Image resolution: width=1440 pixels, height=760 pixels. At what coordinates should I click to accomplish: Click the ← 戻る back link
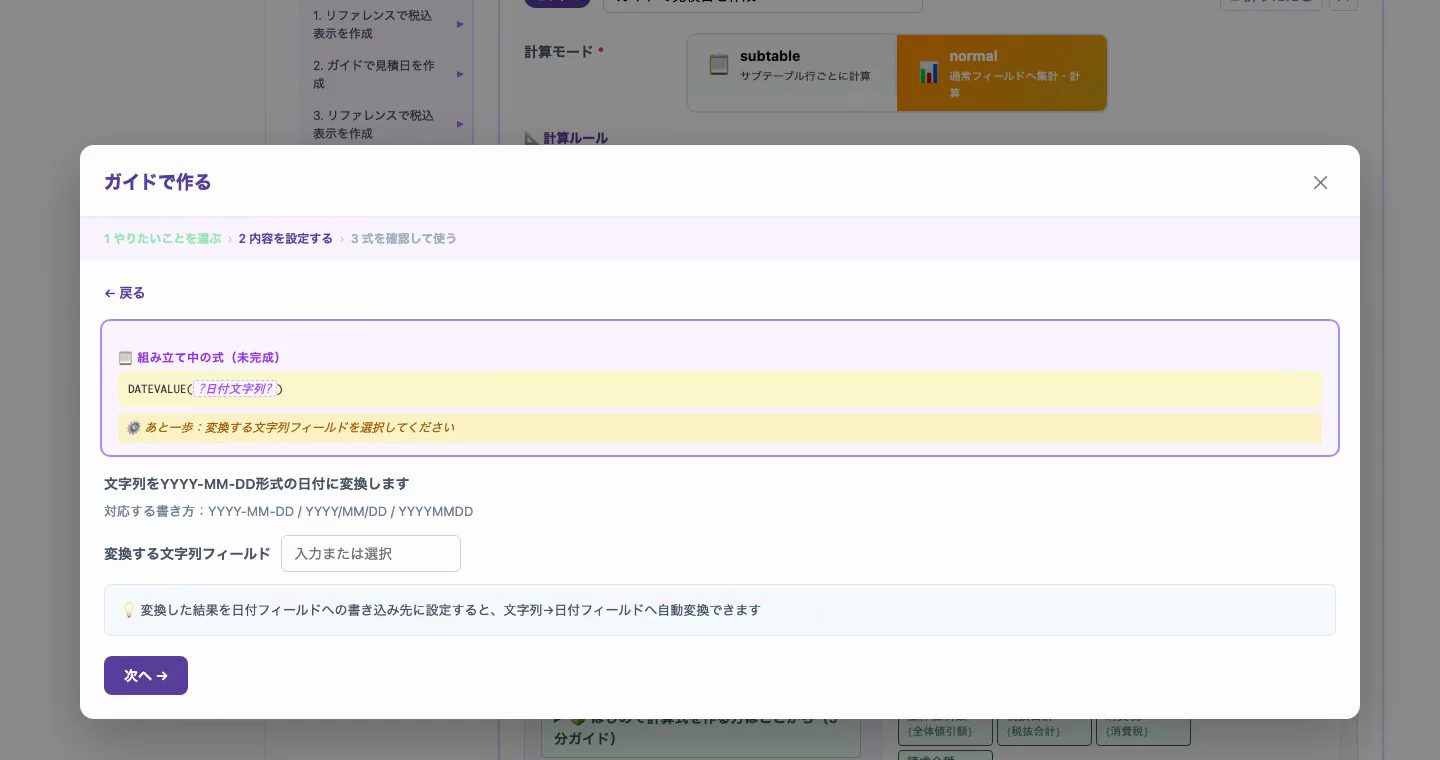[x=125, y=293]
